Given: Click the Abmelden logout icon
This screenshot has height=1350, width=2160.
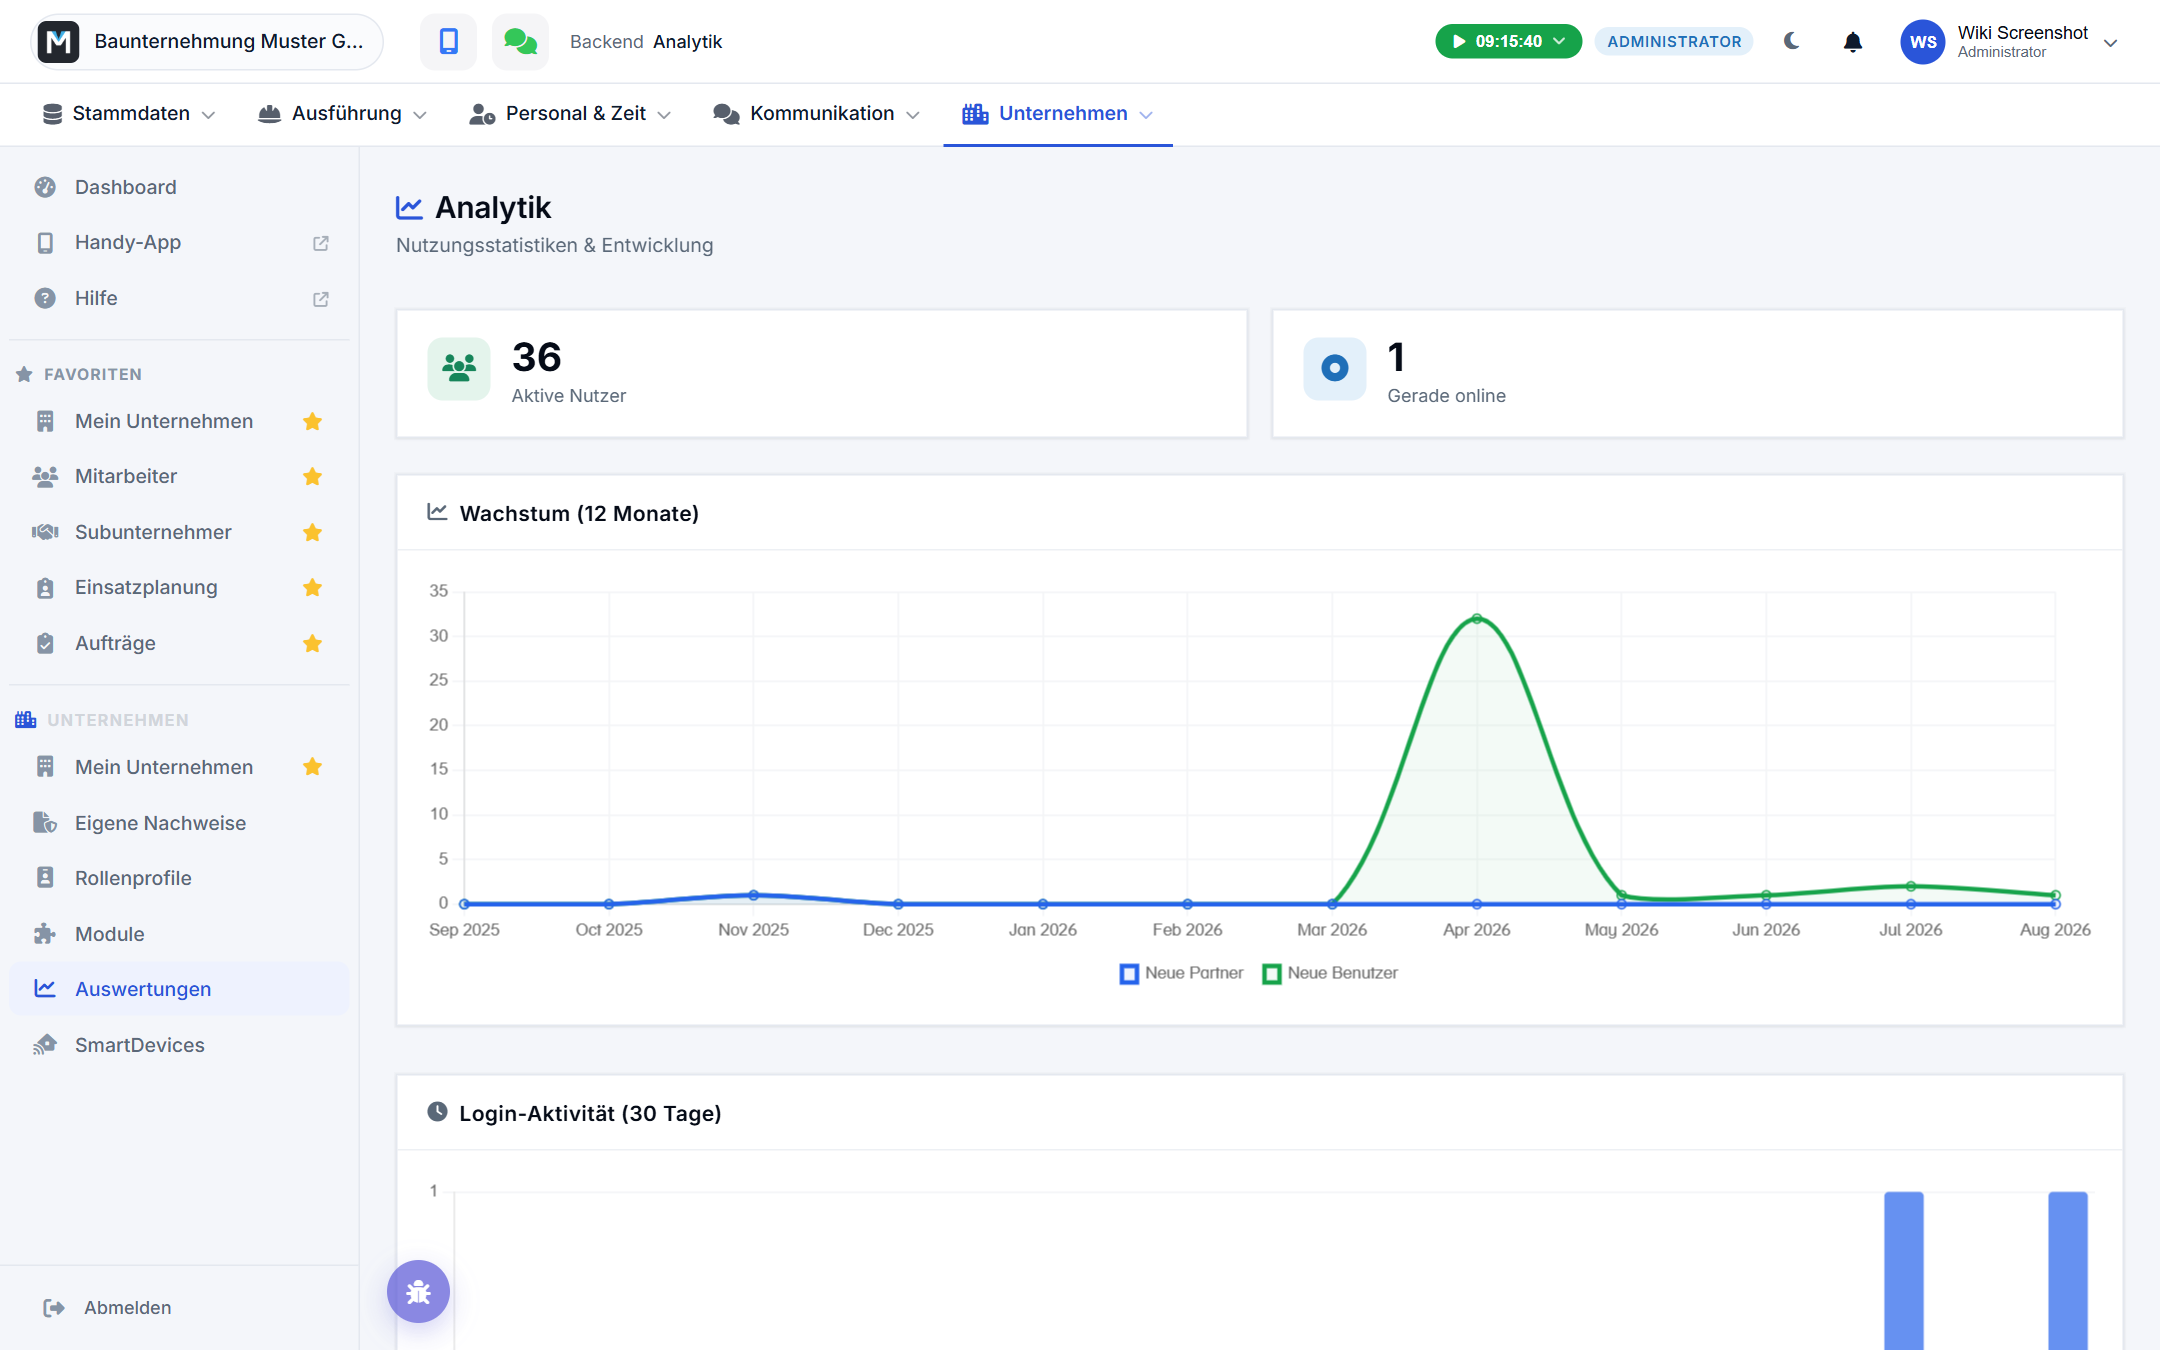Looking at the screenshot, I should pyautogui.click(x=54, y=1308).
